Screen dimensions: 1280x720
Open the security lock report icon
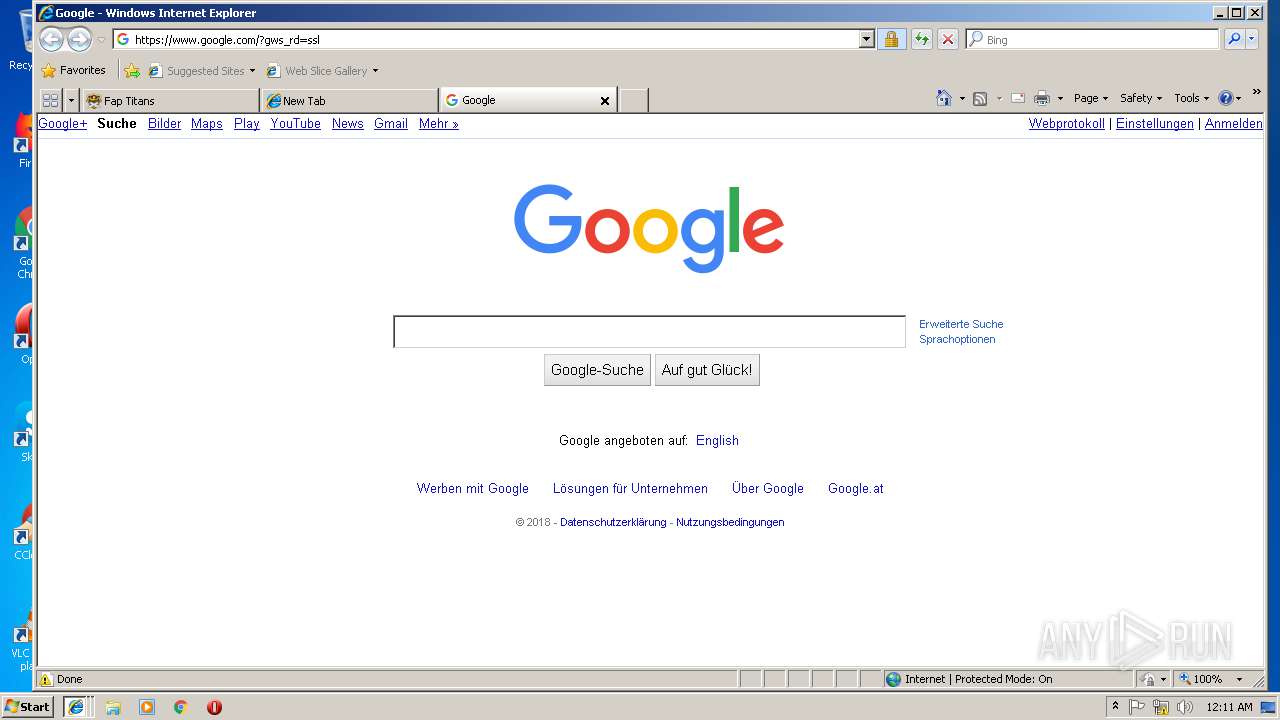coord(891,39)
